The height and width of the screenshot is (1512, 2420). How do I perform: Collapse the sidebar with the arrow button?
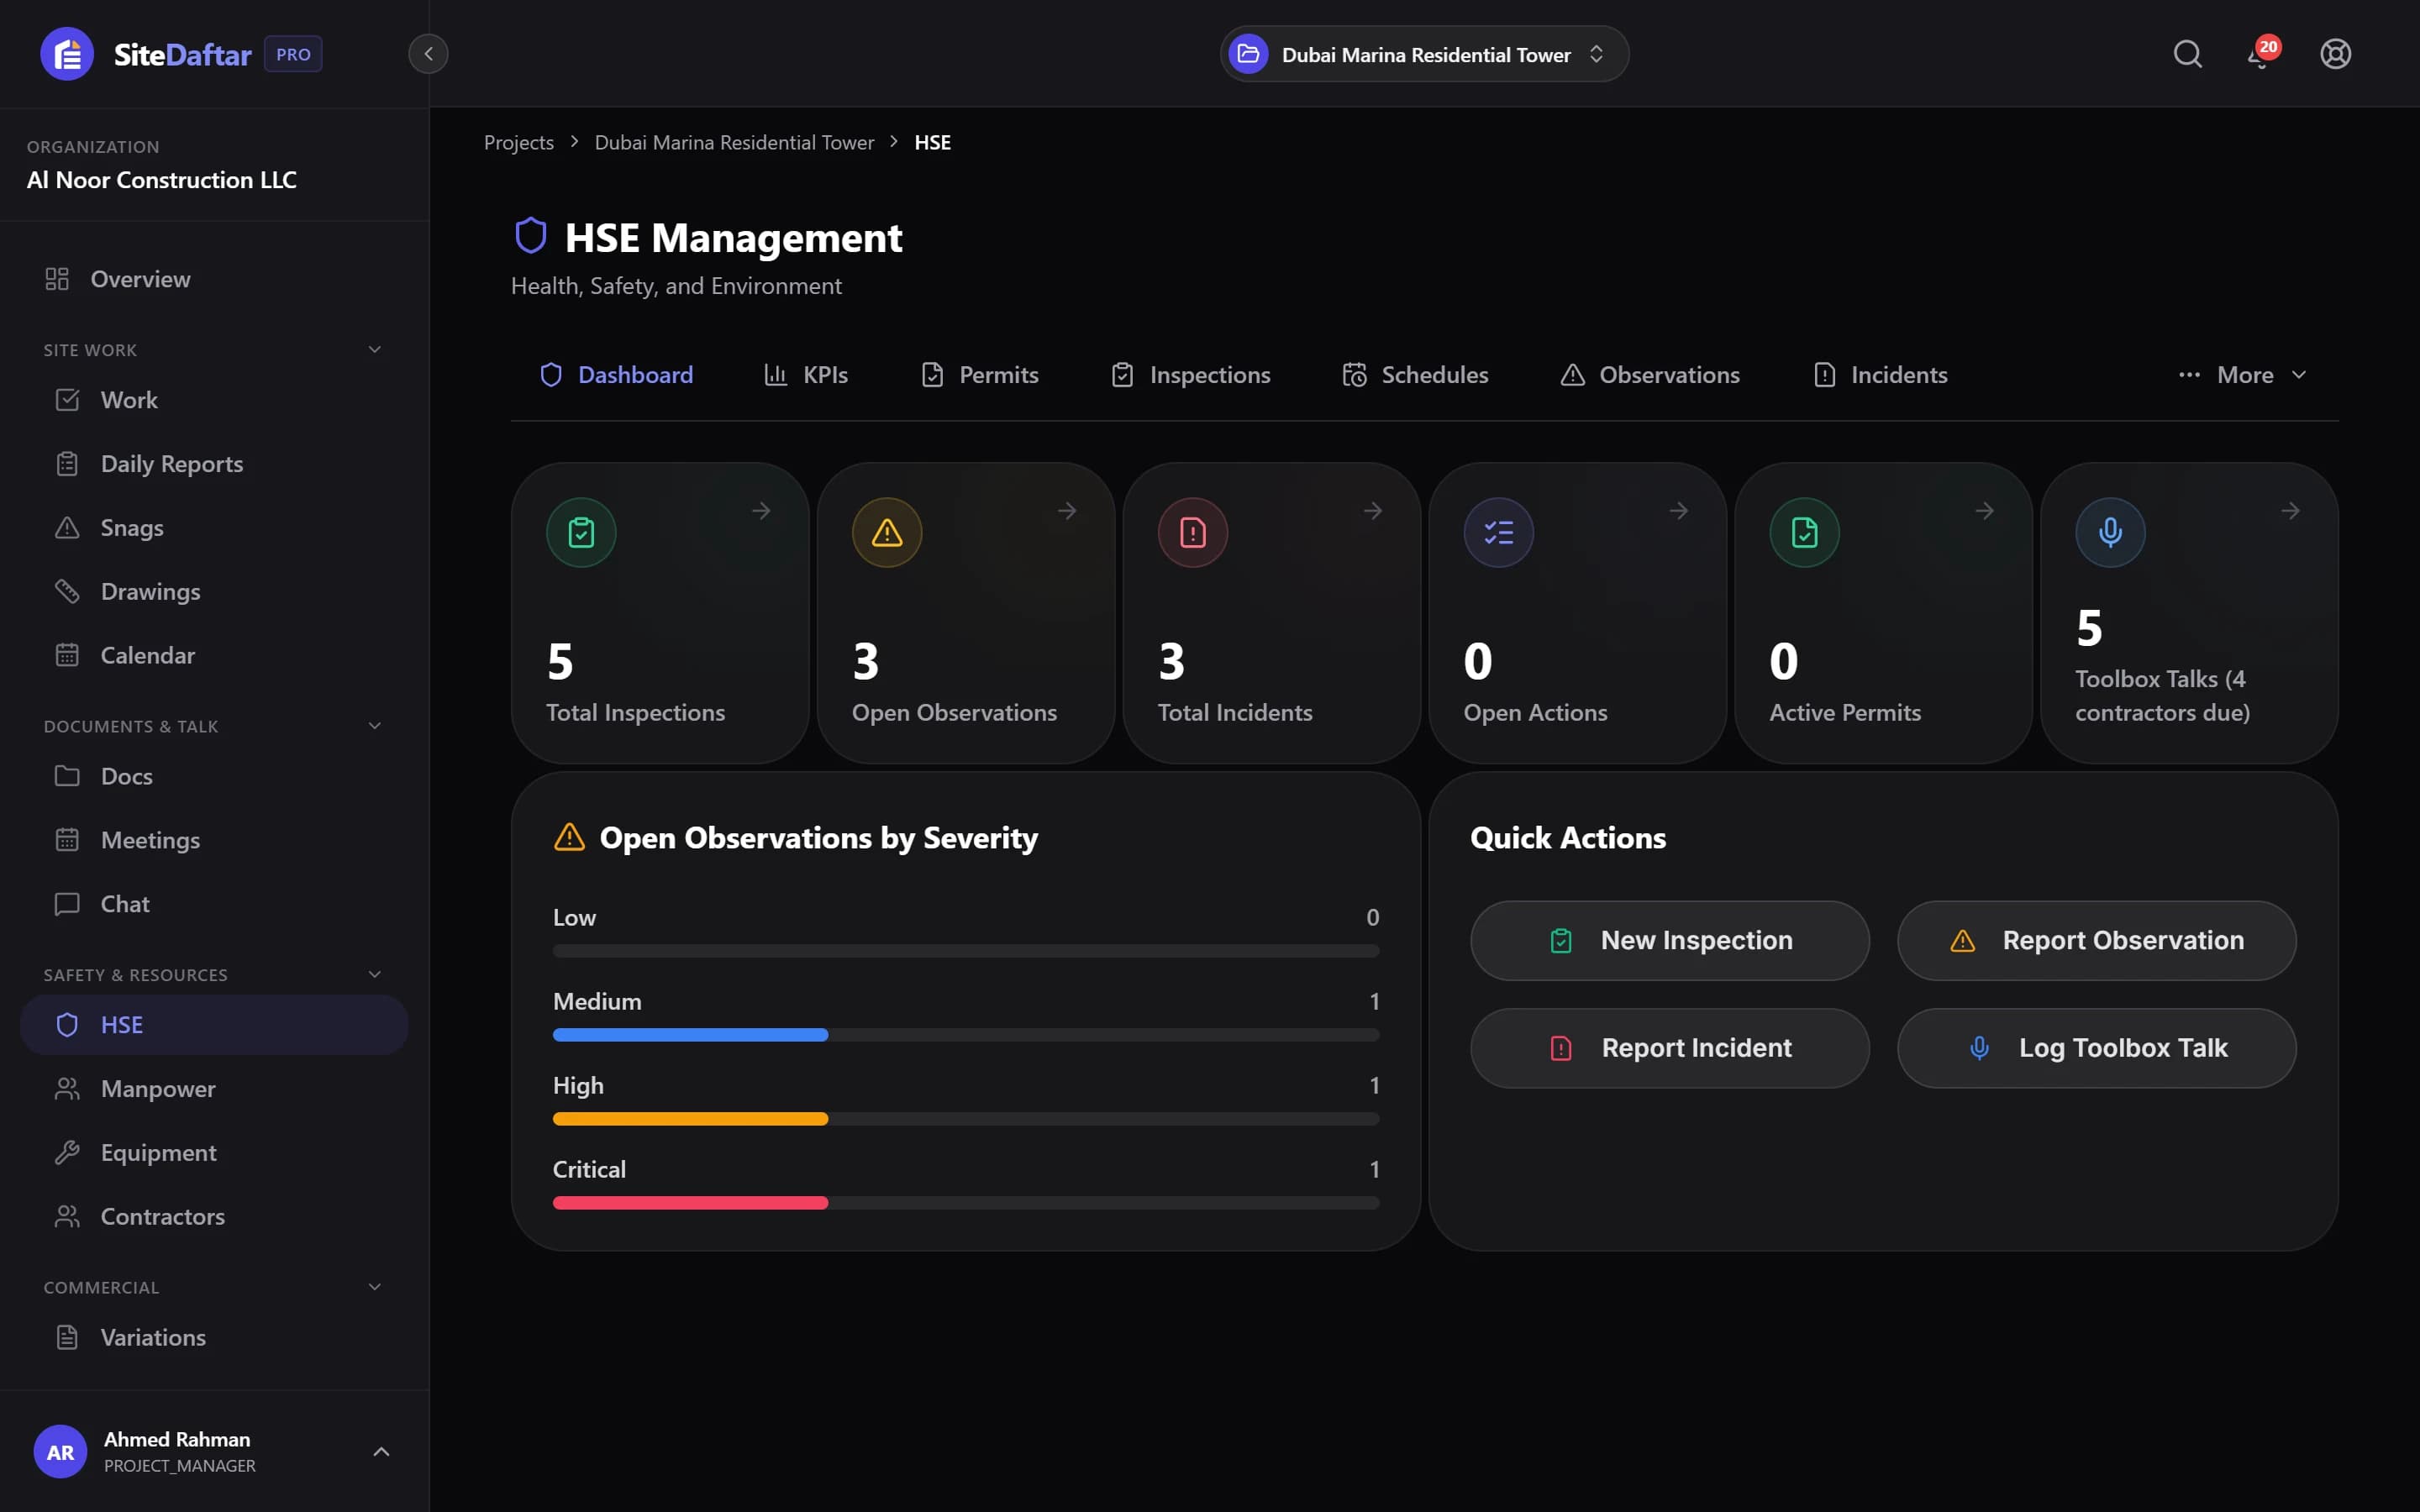pyautogui.click(x=428, y=54)
